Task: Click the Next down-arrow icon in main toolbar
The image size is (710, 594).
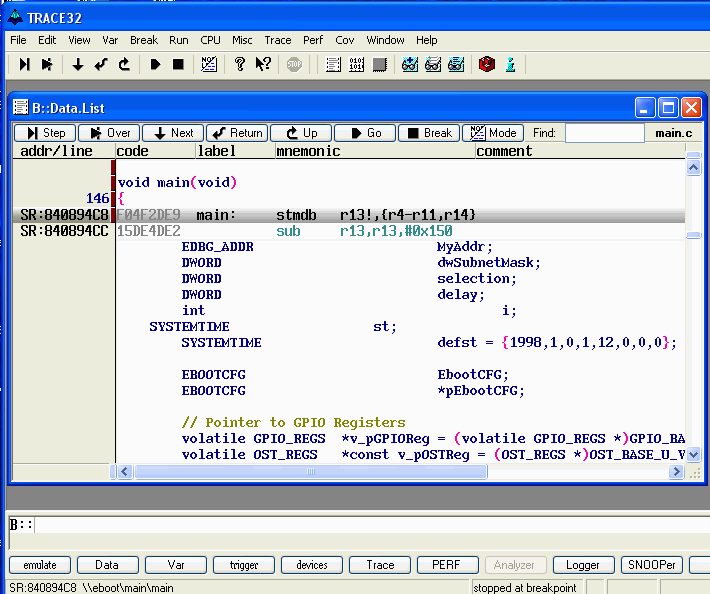Action: (x=78, y=64)
